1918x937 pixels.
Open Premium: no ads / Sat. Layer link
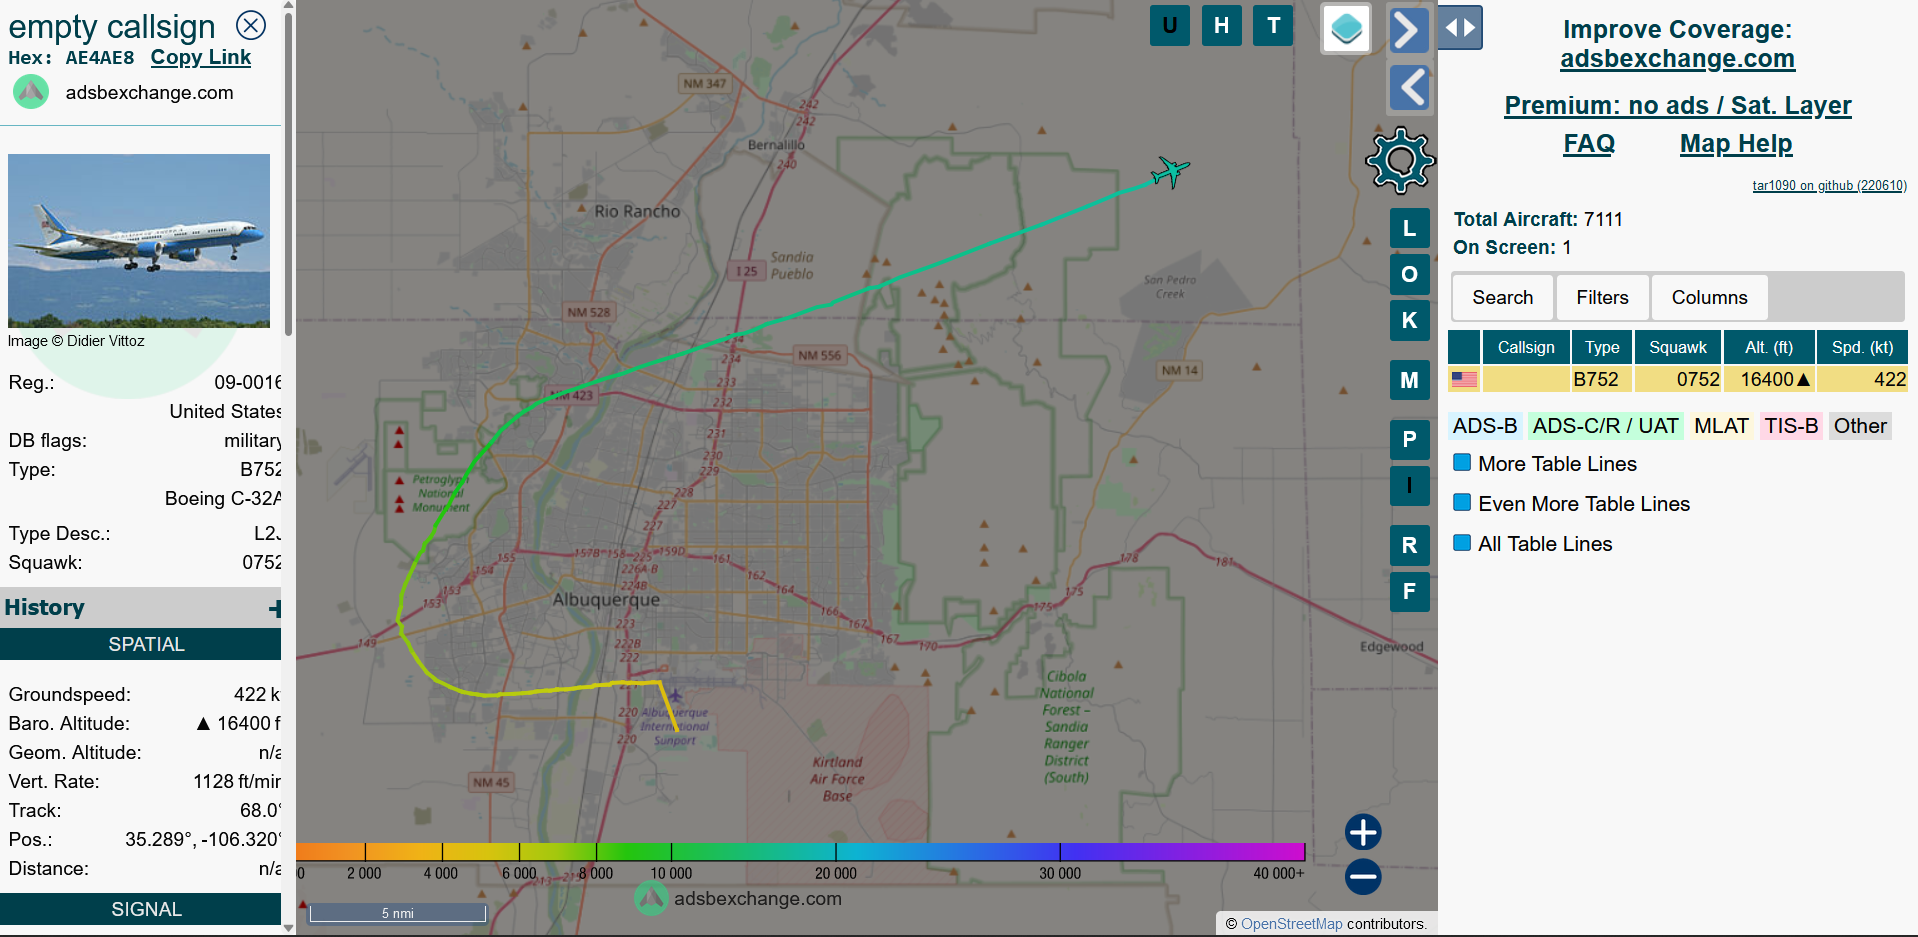point(1678,105)
